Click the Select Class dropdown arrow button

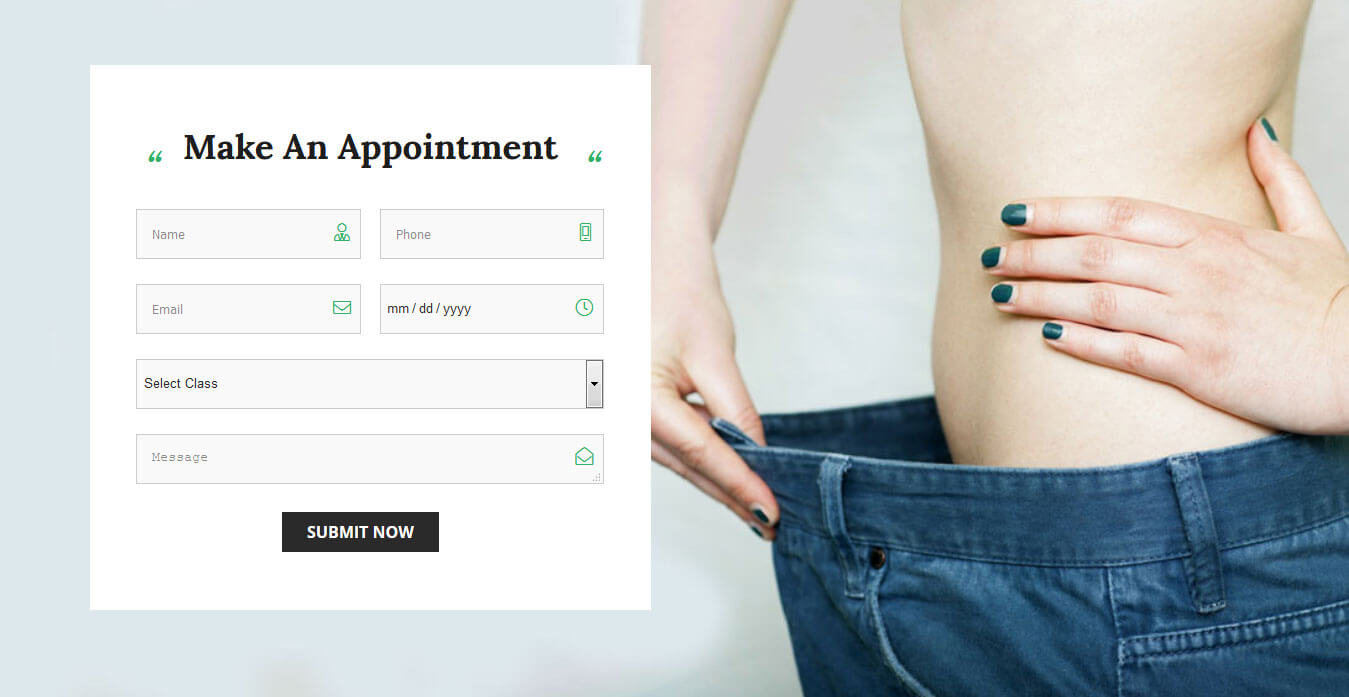pos(594,384)
